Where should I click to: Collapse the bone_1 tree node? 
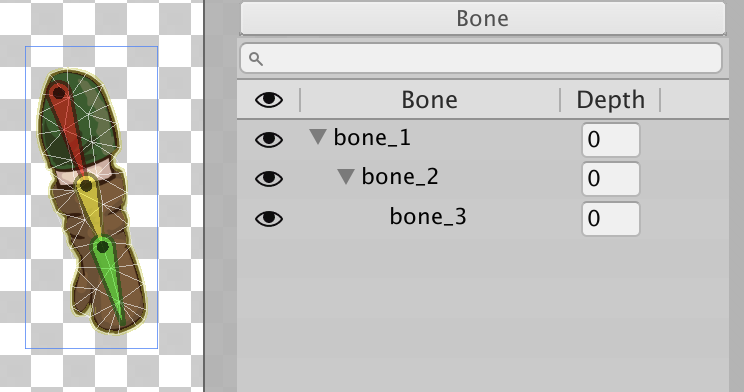coord(318,137)
